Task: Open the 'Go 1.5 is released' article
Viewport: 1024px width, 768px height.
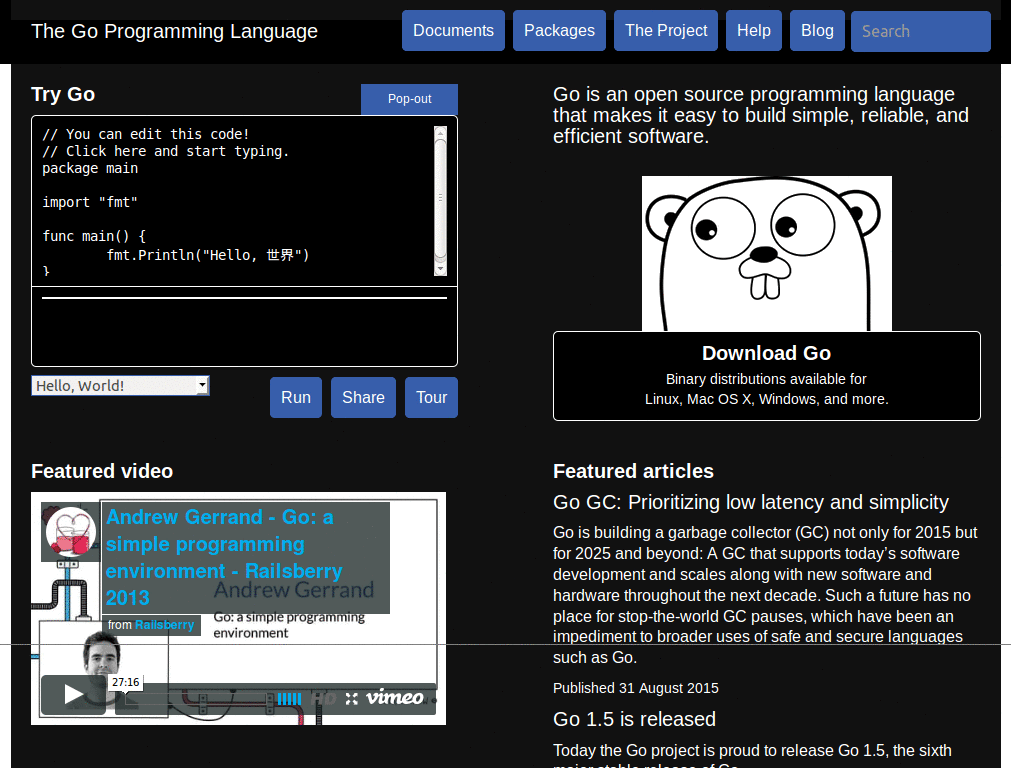Action: point(634,719)
